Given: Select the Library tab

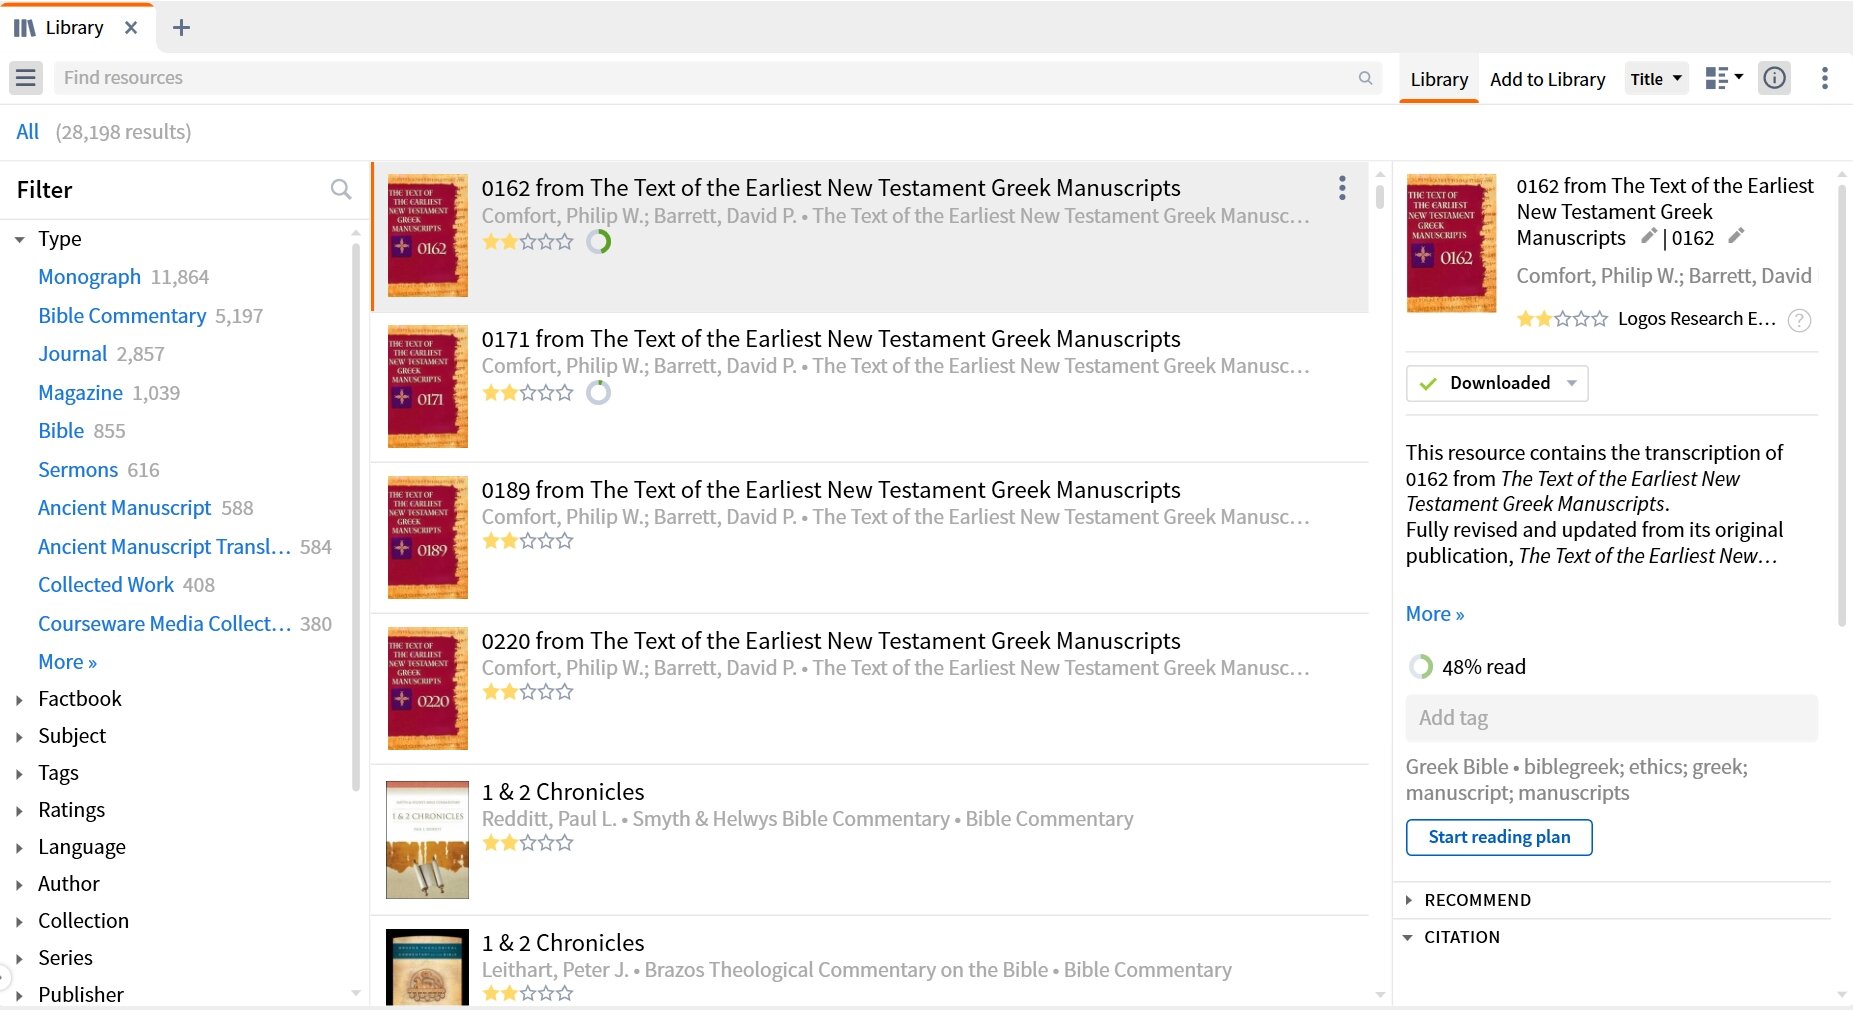Looking at the screenshot, I should [x=1439, y=79].
